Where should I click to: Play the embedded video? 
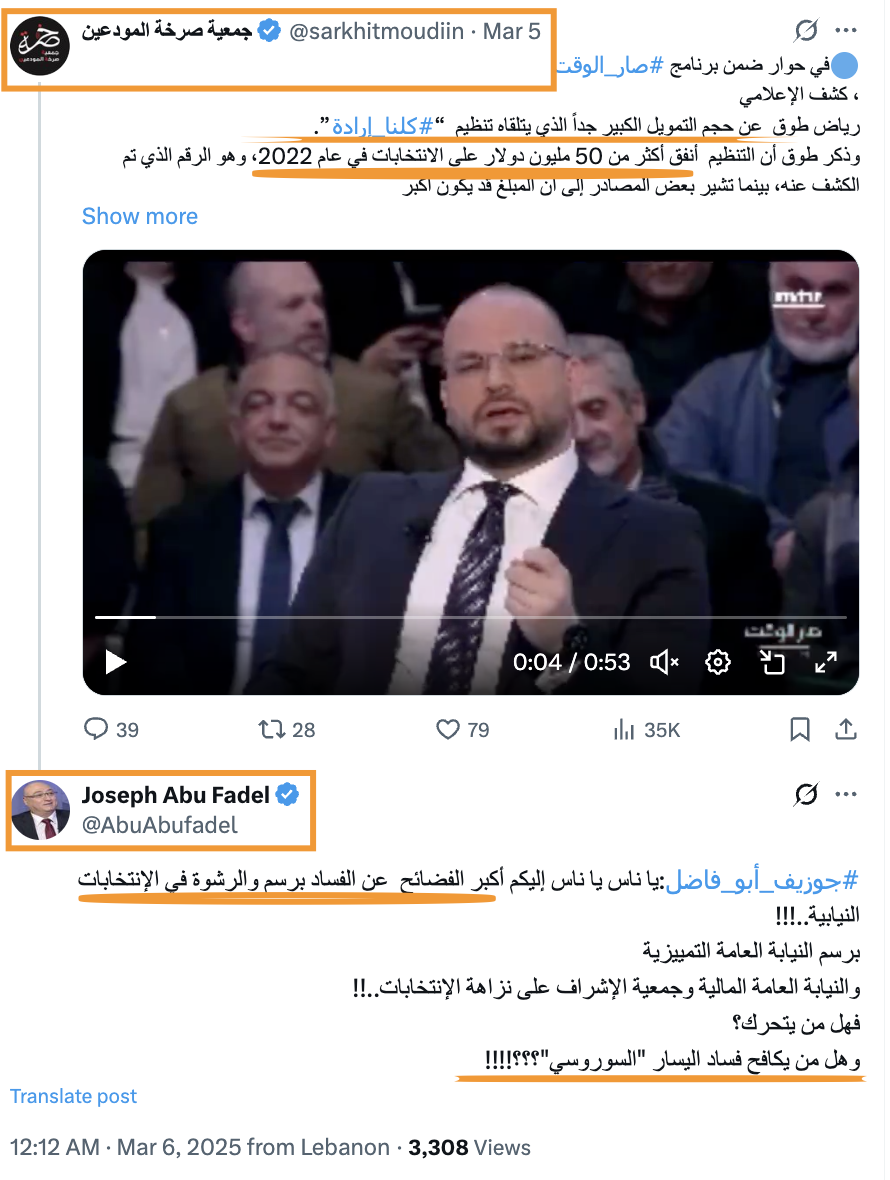[115, 662]
